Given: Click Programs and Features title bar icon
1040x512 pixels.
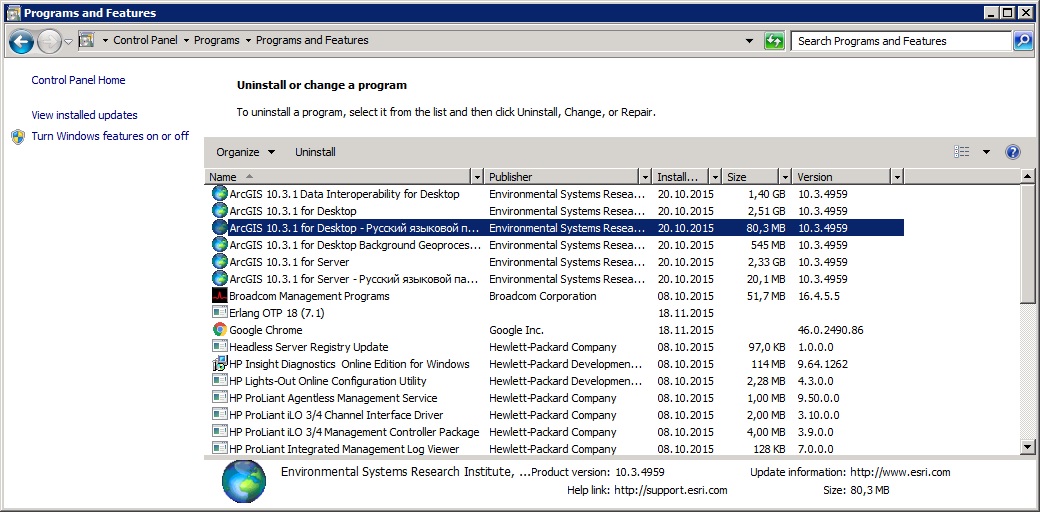Looking at the screenshot, I should [13, 13].
